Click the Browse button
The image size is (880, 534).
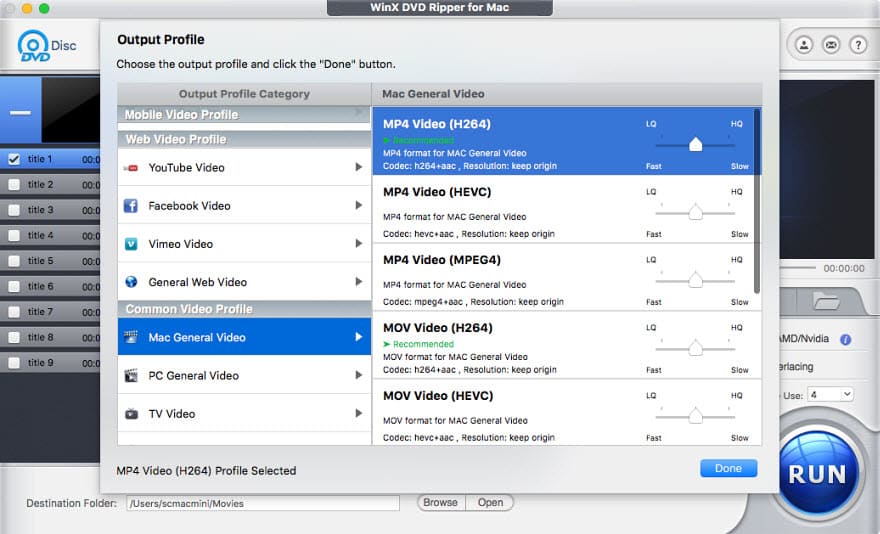point(439,503)
